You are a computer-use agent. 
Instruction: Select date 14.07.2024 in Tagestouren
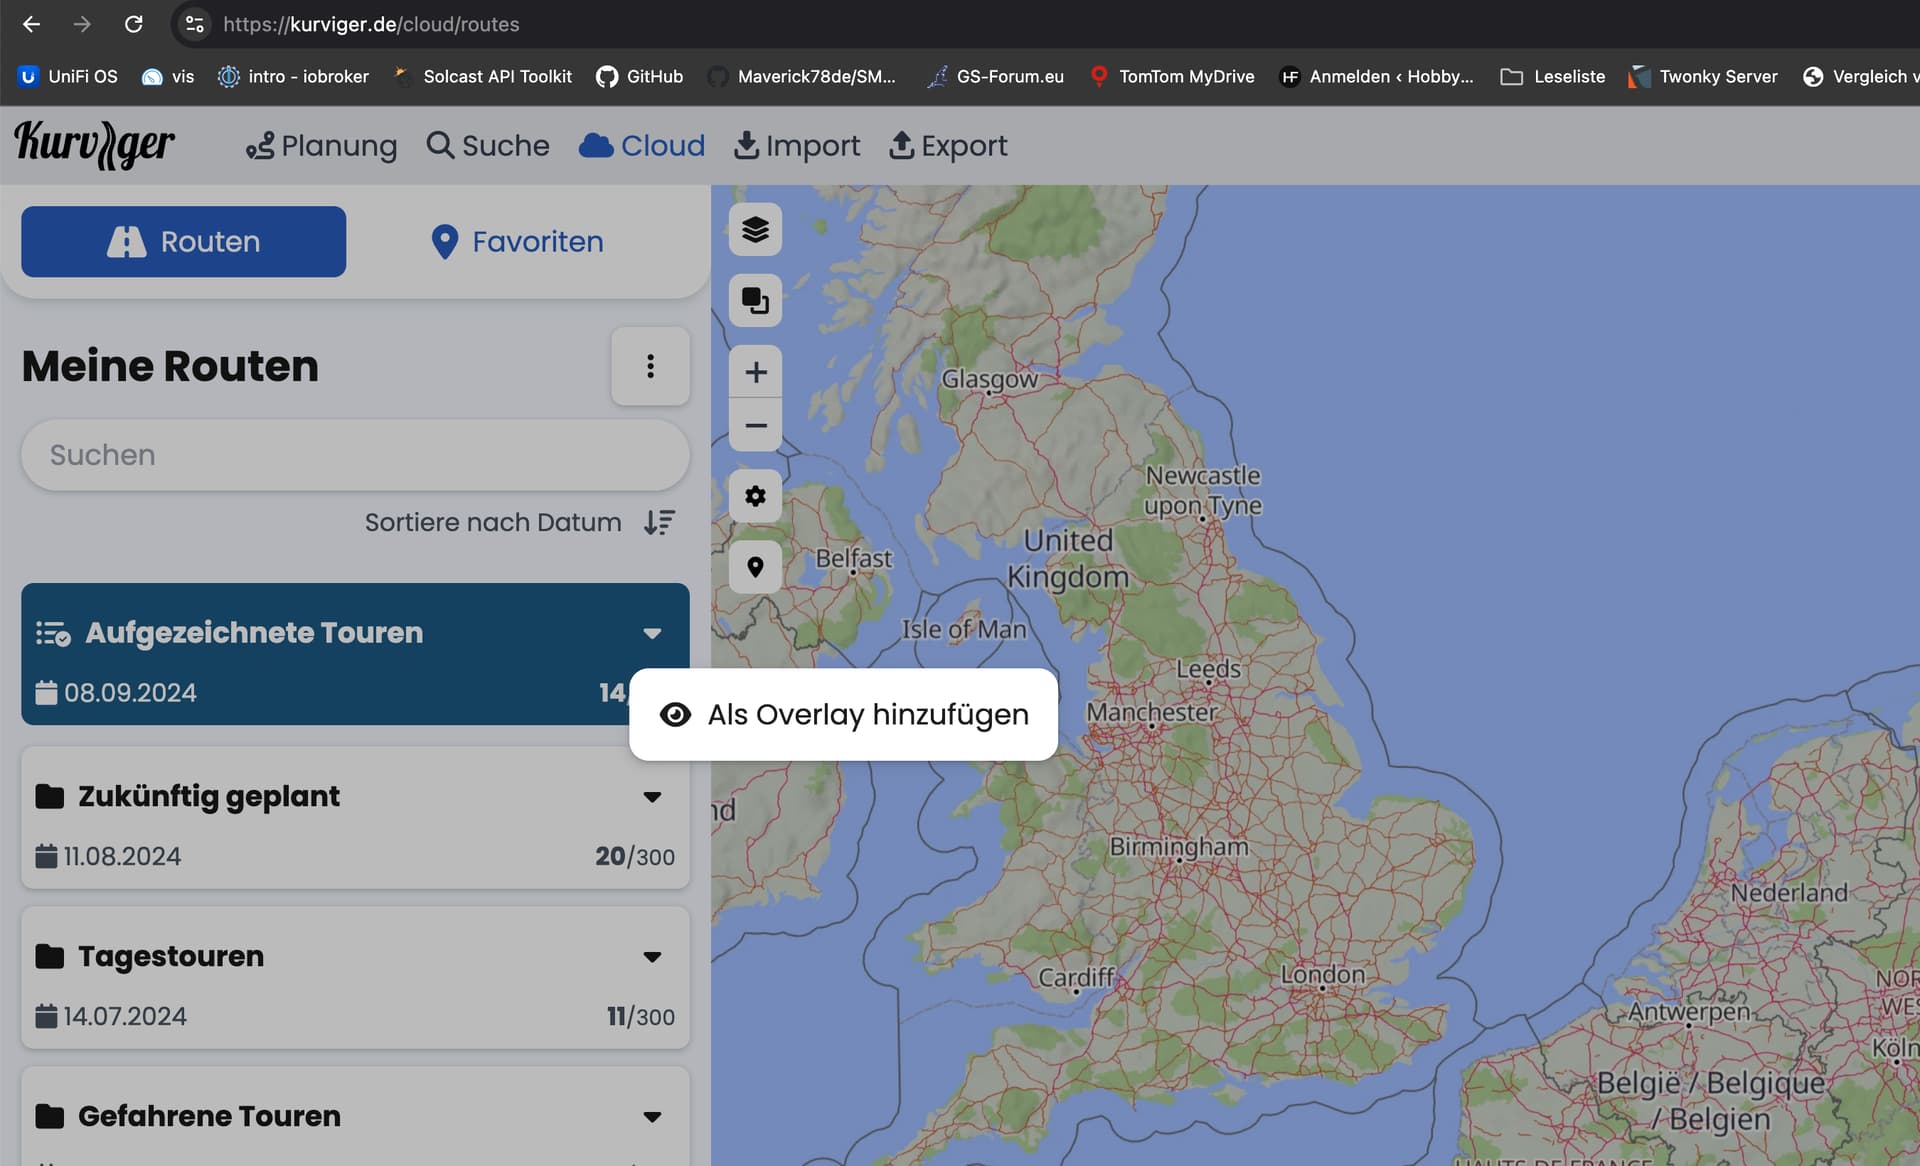(x=125, y=1016)
